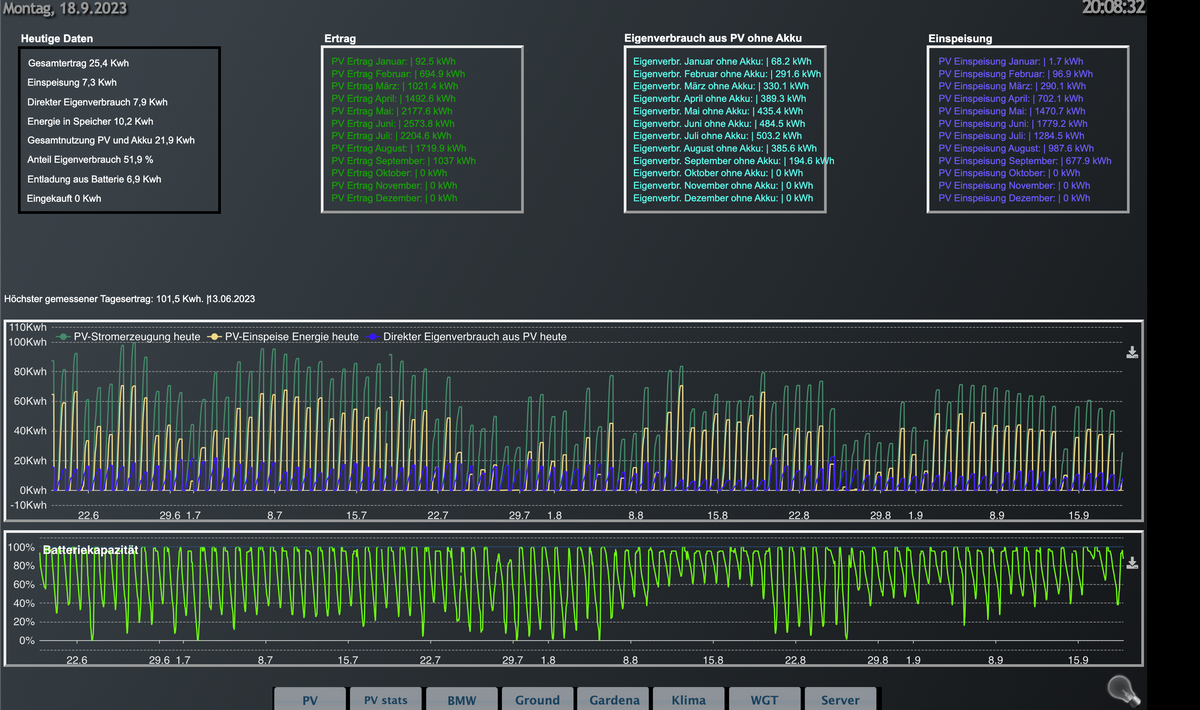Click PV Einspeisung Mai row

pos(1012,111)
